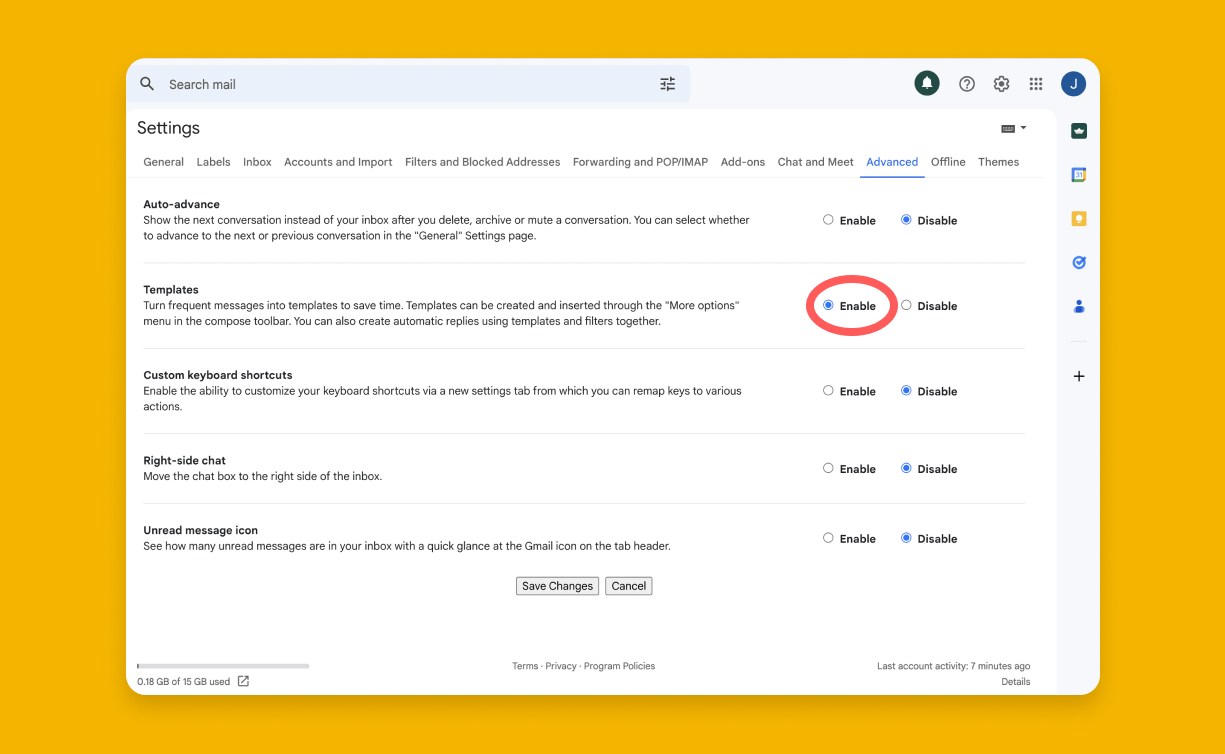Open the Google Calendar side panel
Image resolution: width=1225 pixels, height=754 pixels.
tap(1079, 174)
